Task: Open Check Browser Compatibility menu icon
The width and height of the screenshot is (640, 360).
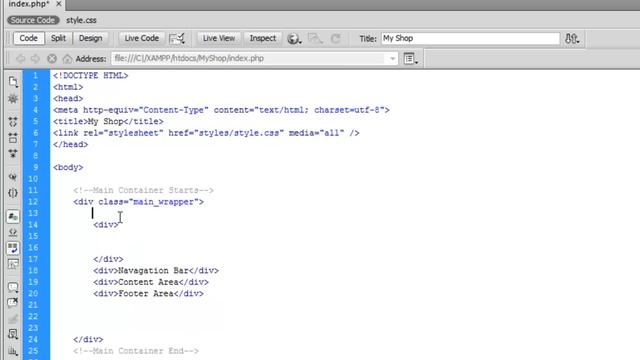Action: tap(177, 38)
